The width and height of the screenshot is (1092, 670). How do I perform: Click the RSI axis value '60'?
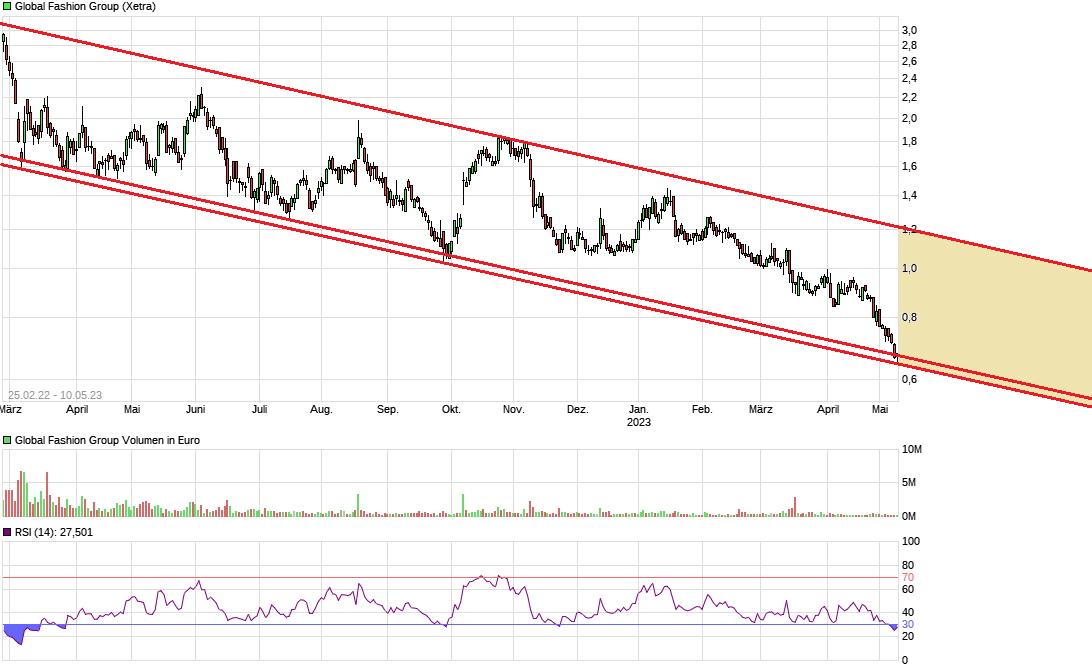(908, 589)
